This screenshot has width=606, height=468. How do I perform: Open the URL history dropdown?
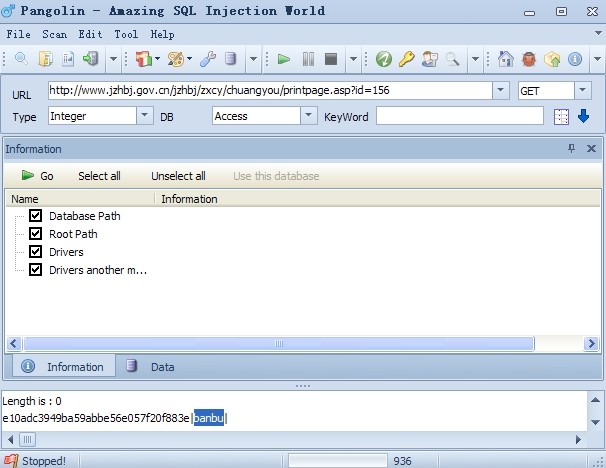click(500, 90)
